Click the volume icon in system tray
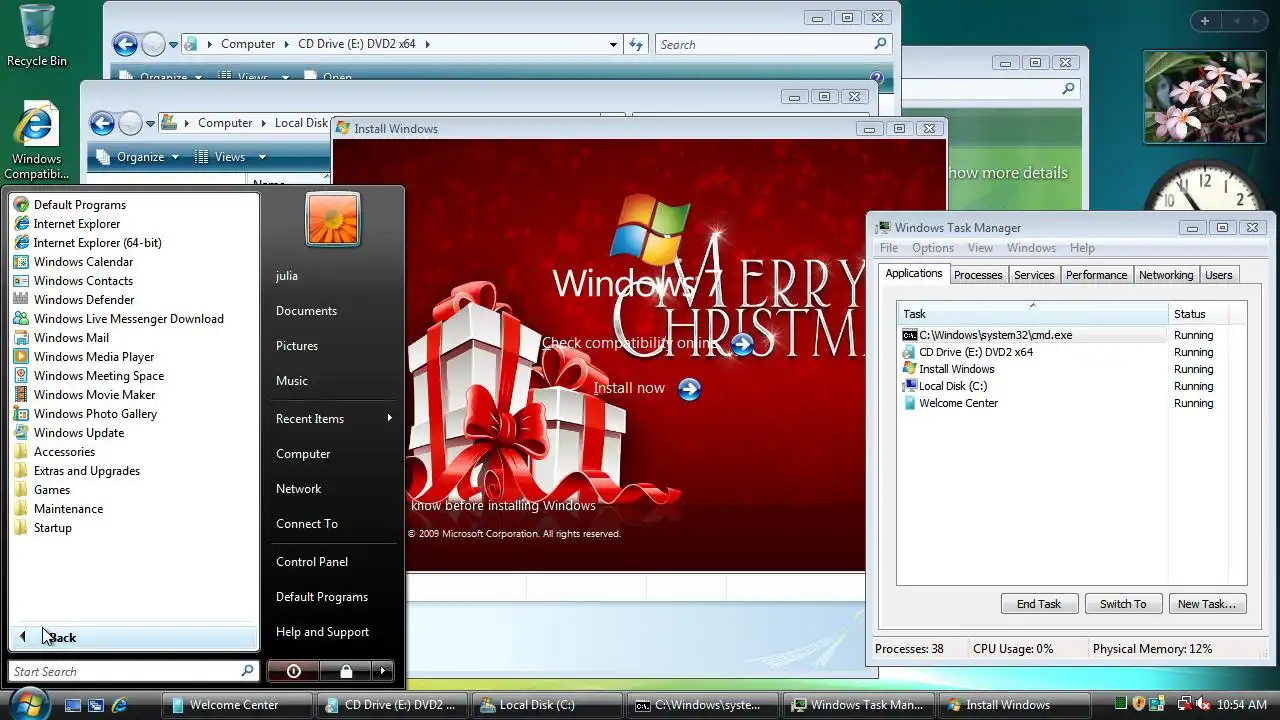Viewport: 1280px width, 720px height. [1203, 704]
